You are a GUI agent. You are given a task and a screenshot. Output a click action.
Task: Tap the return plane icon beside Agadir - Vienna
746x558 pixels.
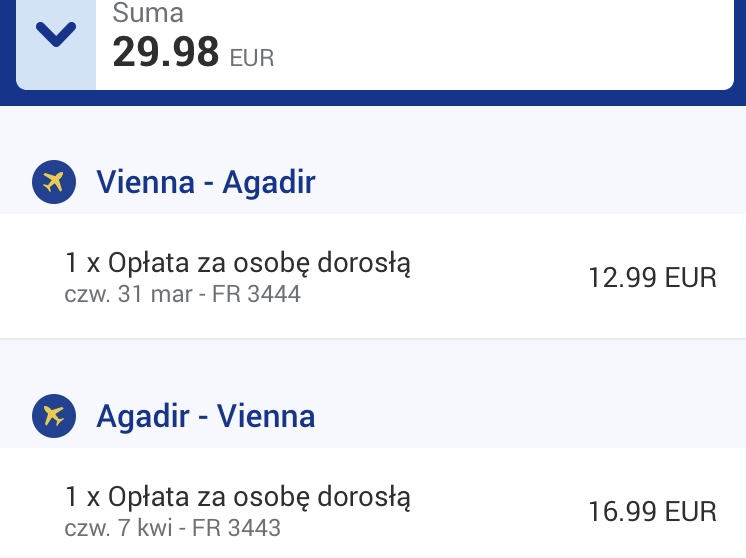[x=54, y=416]
